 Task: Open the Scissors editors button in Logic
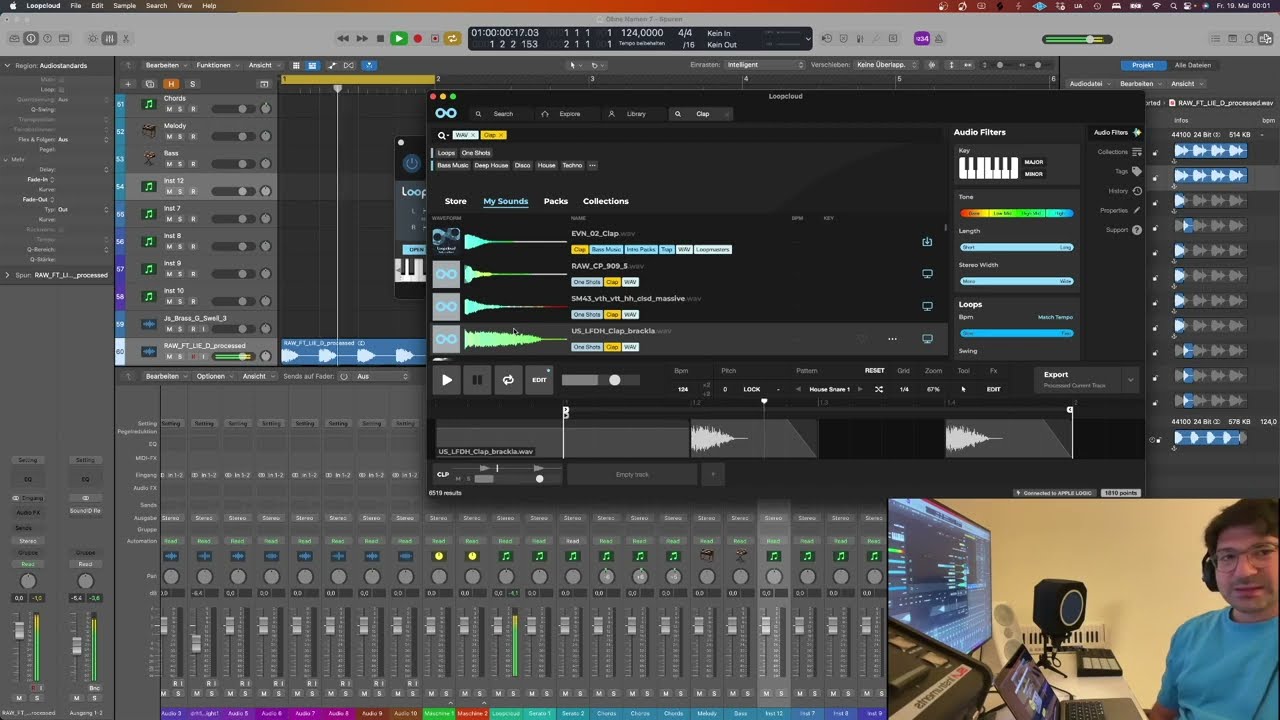[x=127, y=39]
